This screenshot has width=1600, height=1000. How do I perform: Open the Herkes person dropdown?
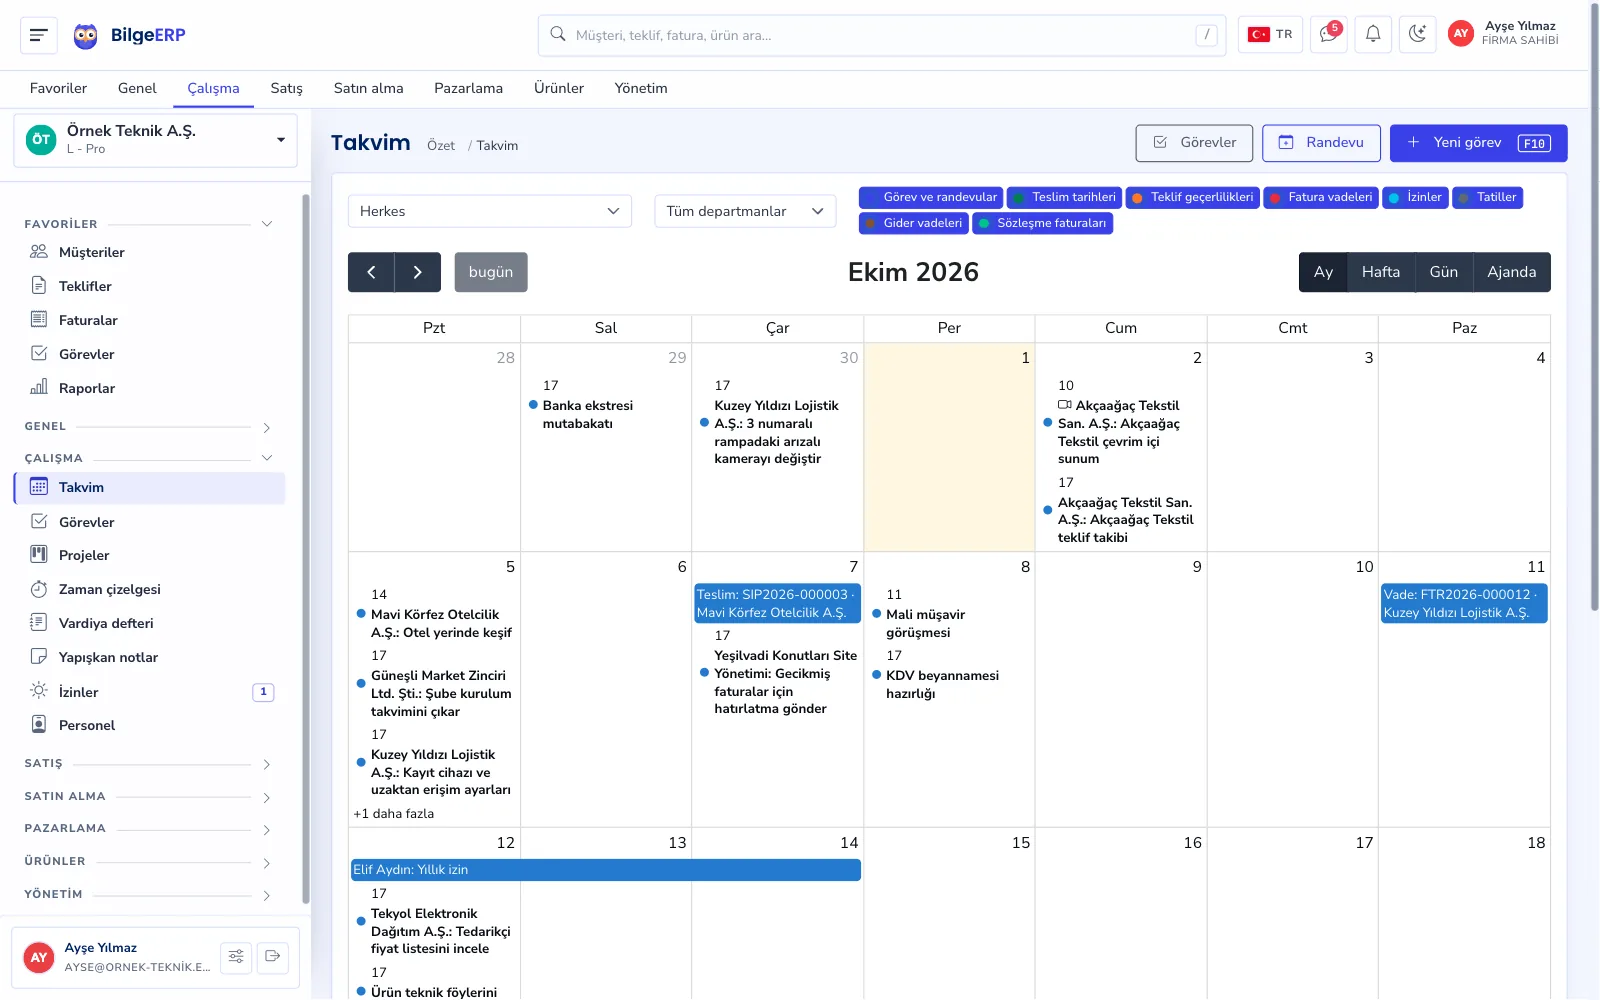coord(490,211)
